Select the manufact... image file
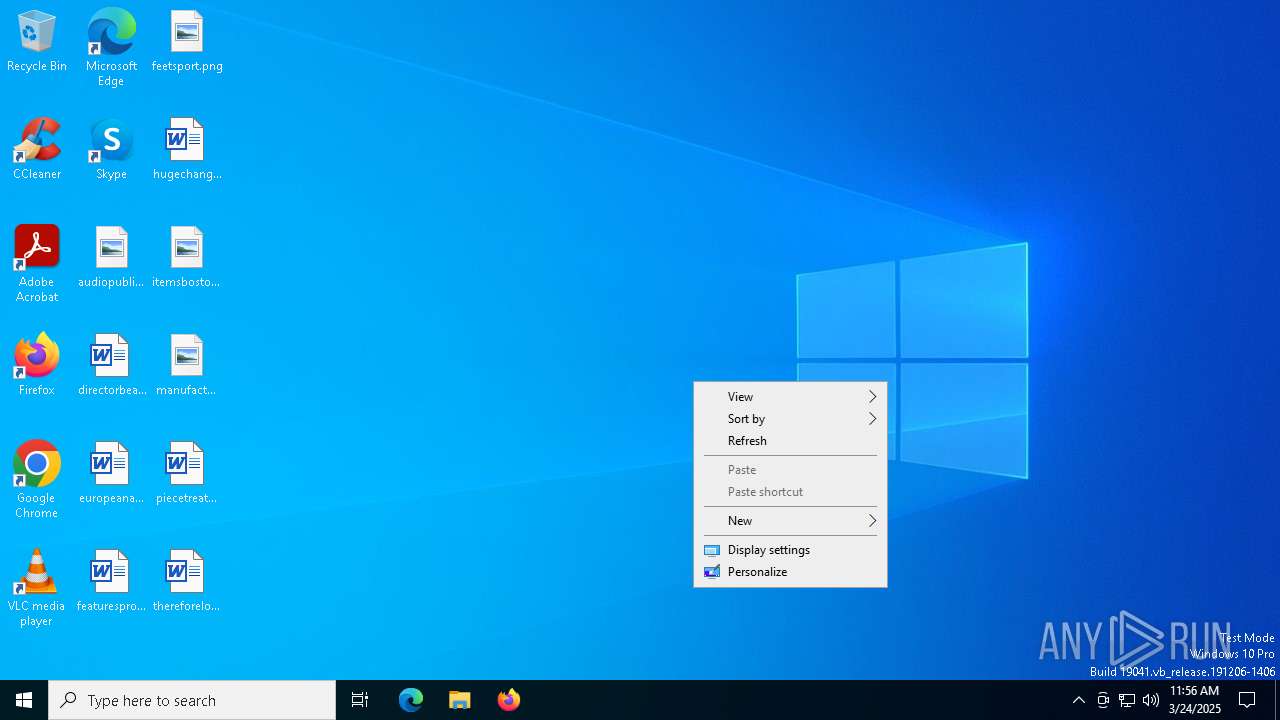The image size is (1280, 720). tap(187, 366)
